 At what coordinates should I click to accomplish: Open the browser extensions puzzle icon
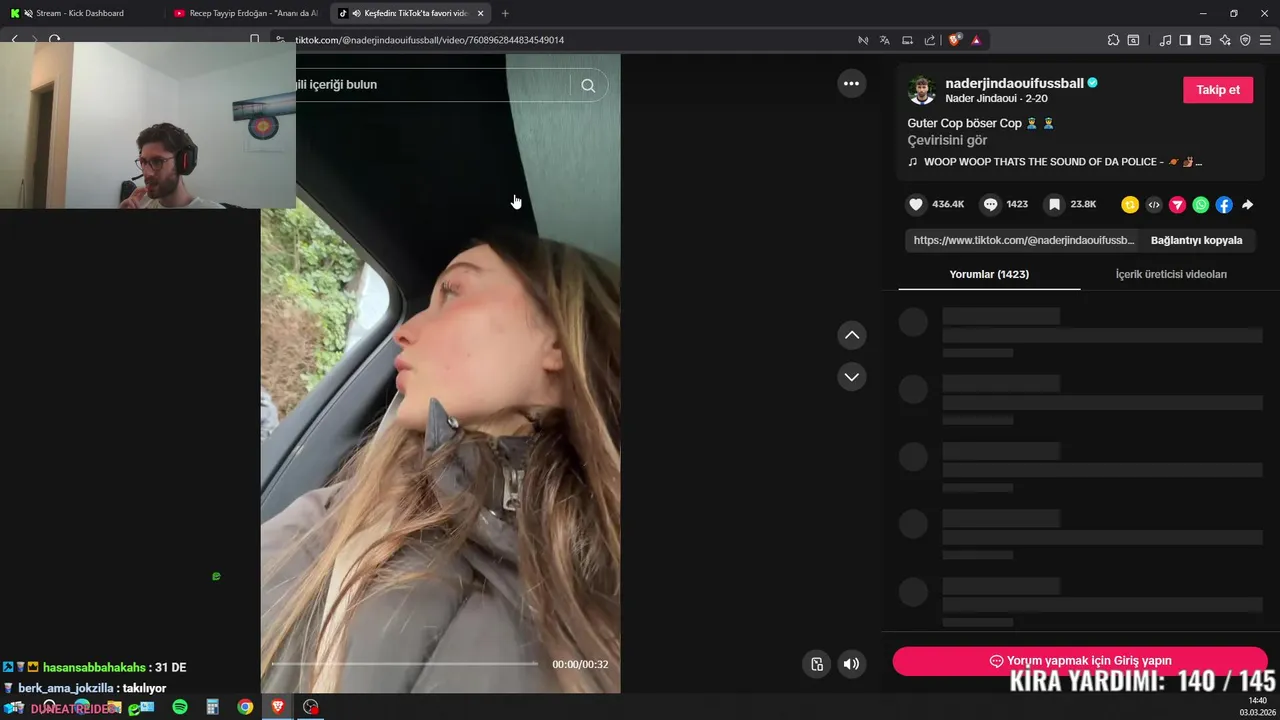click(1113, 40)
